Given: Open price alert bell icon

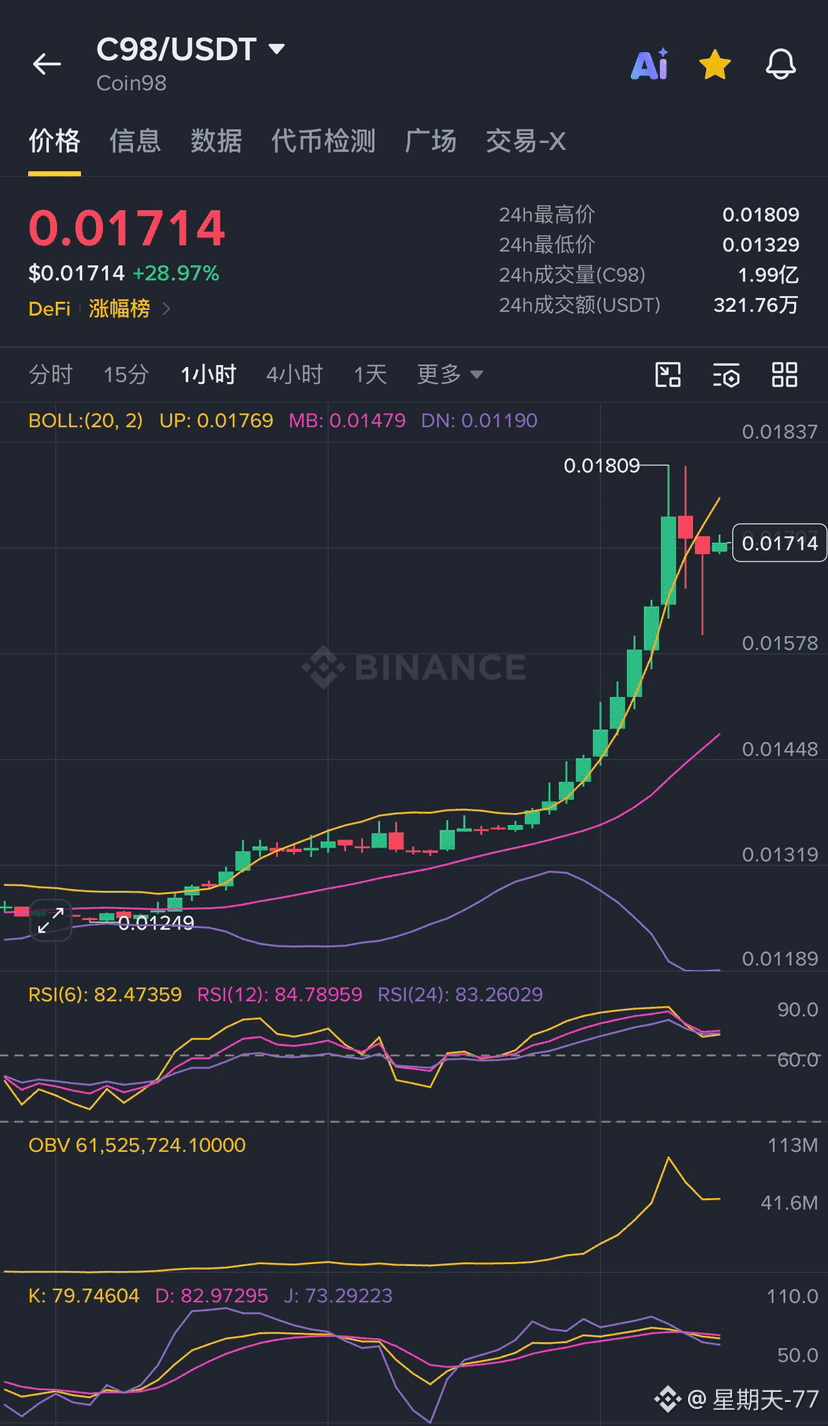Looking at the screenshot, I should tap(781, 65).
